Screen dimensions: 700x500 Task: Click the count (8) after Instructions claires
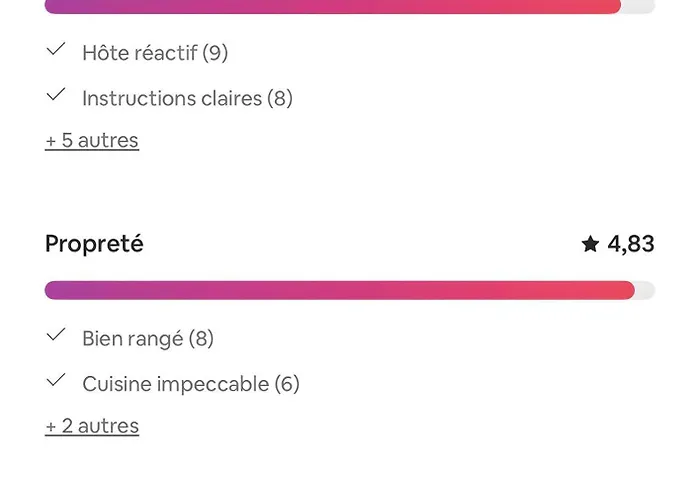pyautogui.click(x=280, y=98)
